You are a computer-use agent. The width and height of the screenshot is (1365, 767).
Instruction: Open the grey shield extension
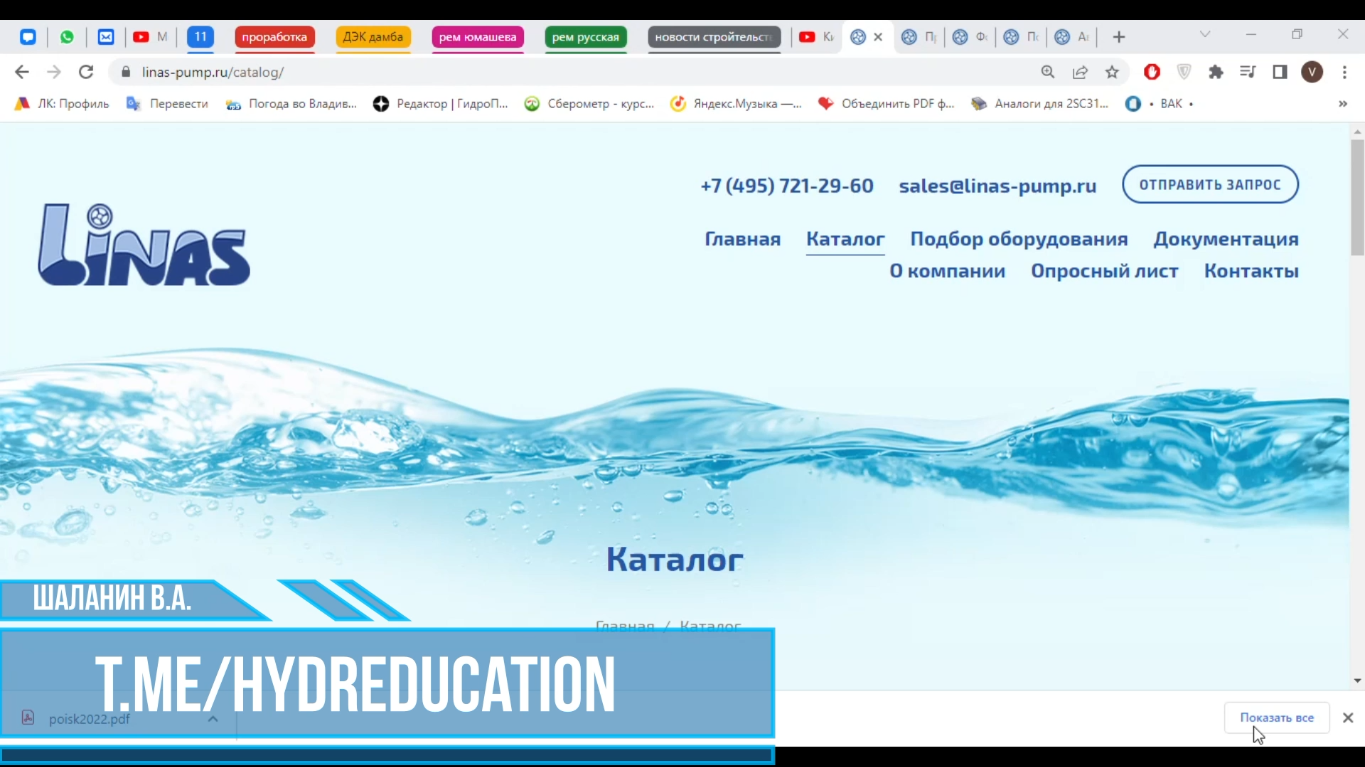click(x=1184, y=72)
